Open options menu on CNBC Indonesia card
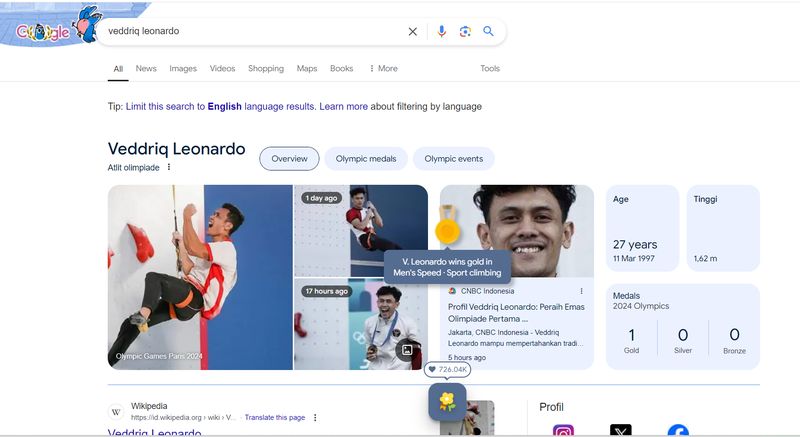 pos(581,291)
